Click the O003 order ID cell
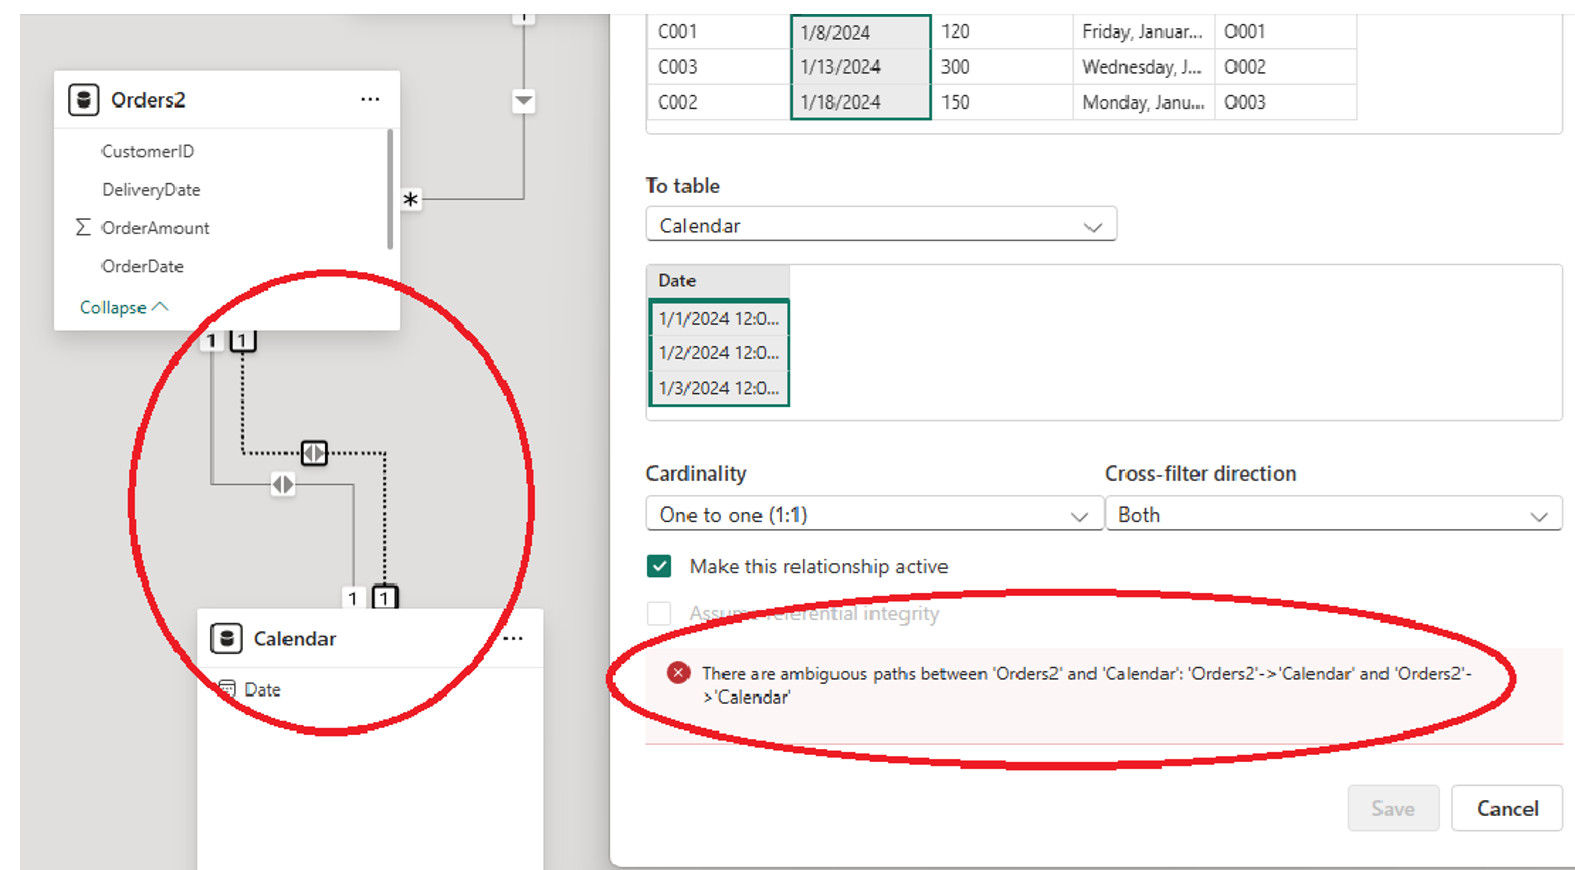1575x870 pixels. click(1286, 102)
